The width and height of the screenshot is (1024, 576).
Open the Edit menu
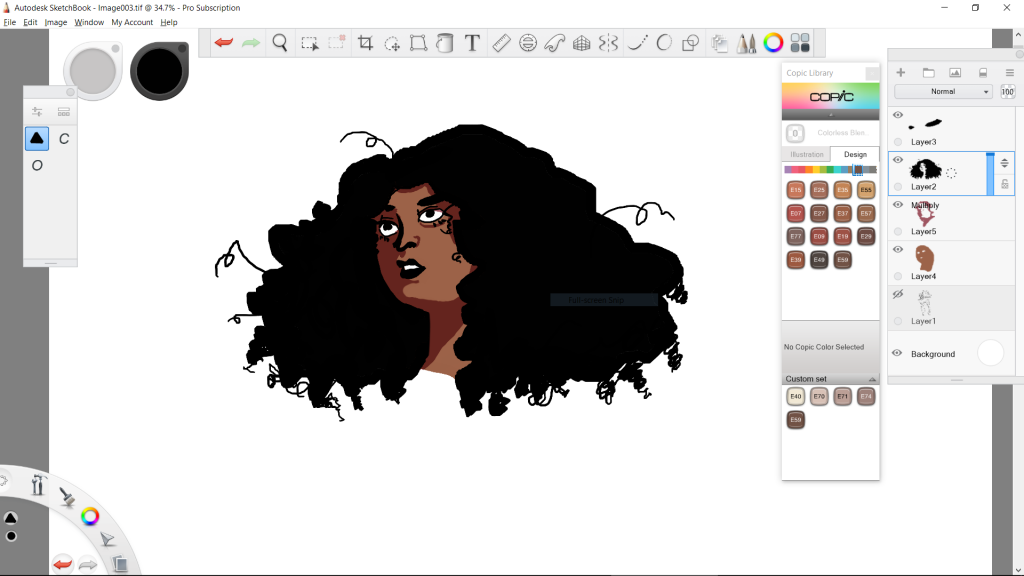click(x=30, y=22)
